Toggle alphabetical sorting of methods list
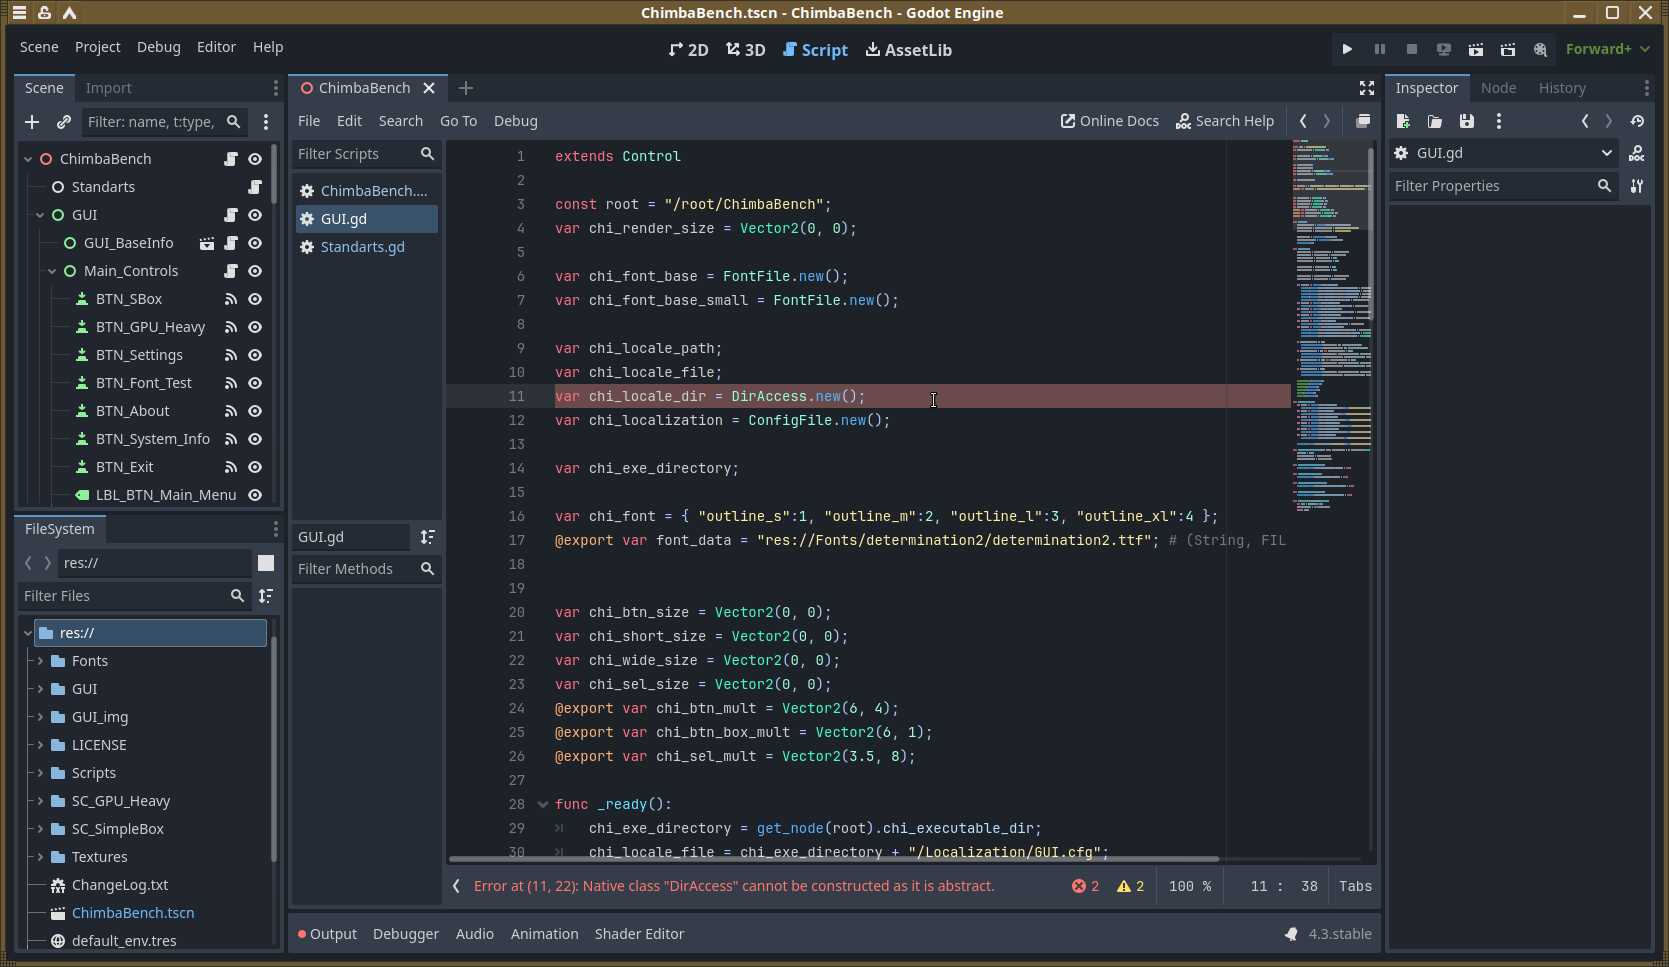 tap(427, 537)
